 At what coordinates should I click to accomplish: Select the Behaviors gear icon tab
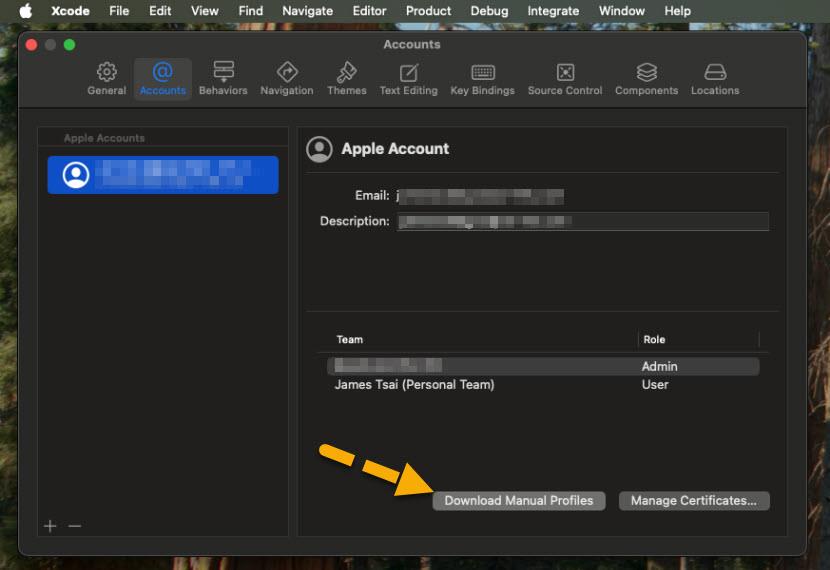(x=223, y=78)
